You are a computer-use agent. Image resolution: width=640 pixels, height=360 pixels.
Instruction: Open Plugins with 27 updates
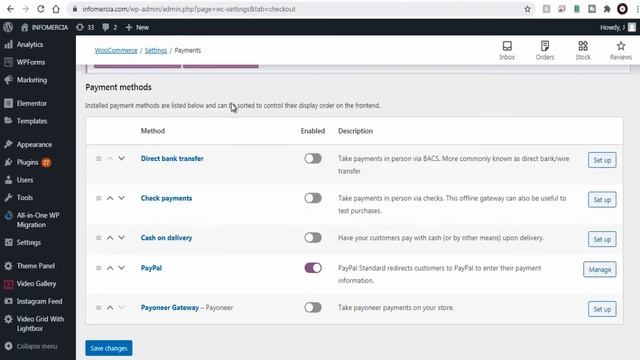pos(28,162)
